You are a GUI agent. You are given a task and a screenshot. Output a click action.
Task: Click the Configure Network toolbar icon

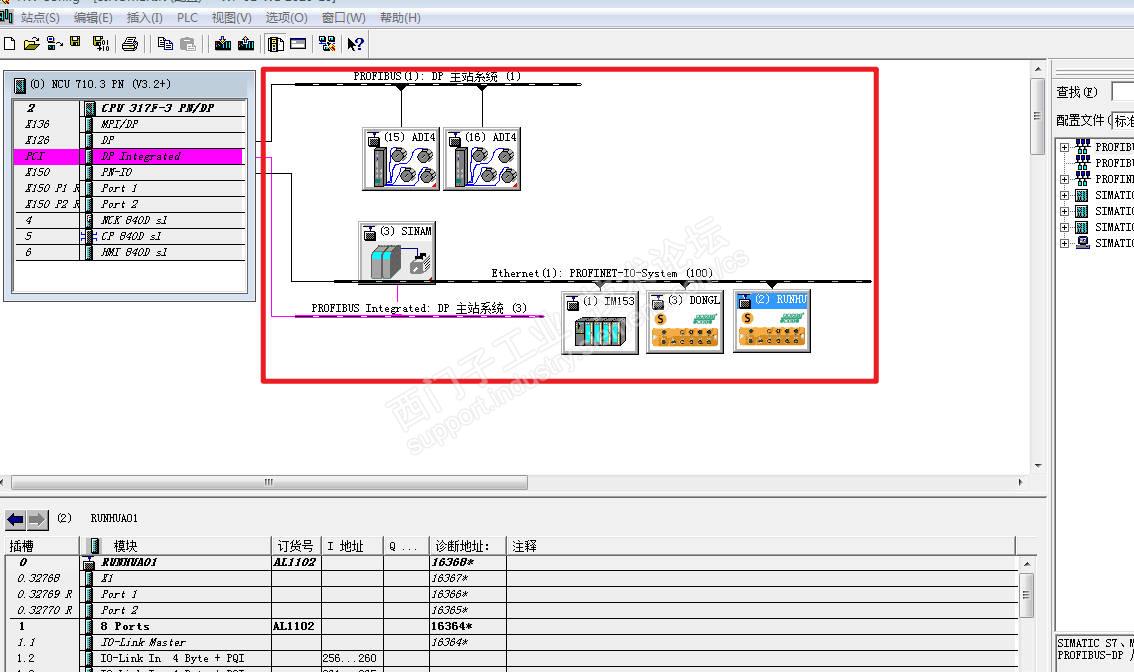click(x=327, y=43)
